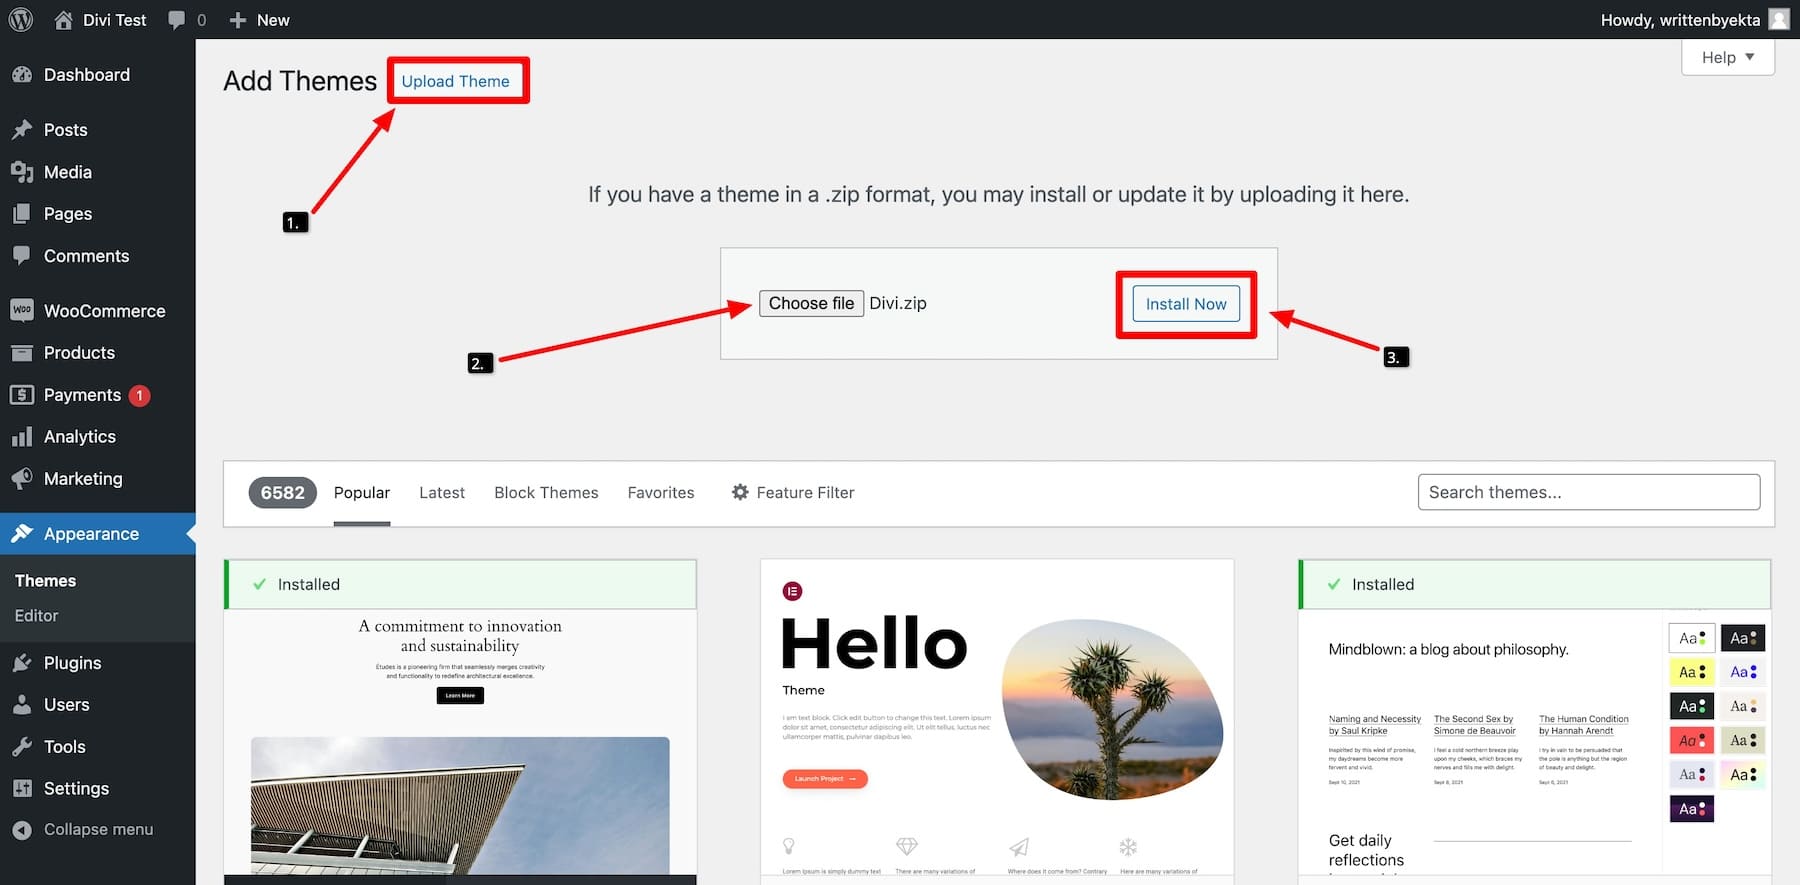1800x885 pixels.
Task: Click the WooCommerce logo icon
Action: 22,310
